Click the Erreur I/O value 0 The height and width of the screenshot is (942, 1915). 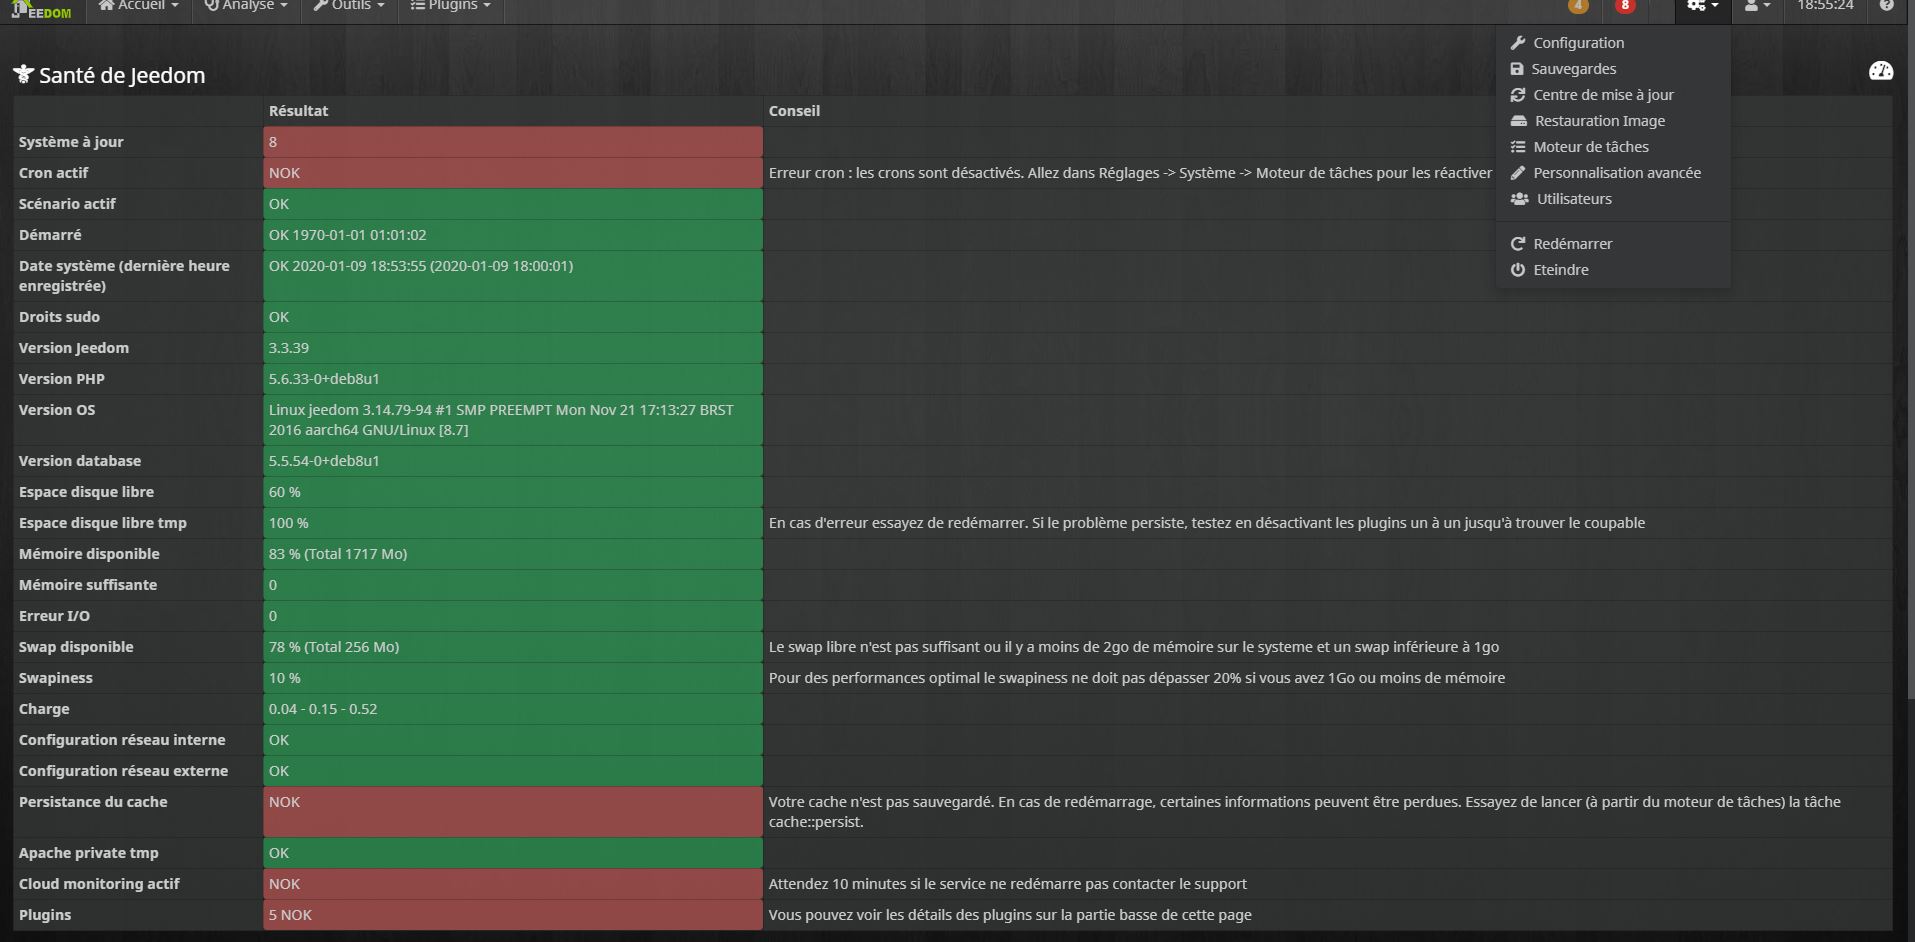click(513, 616)
